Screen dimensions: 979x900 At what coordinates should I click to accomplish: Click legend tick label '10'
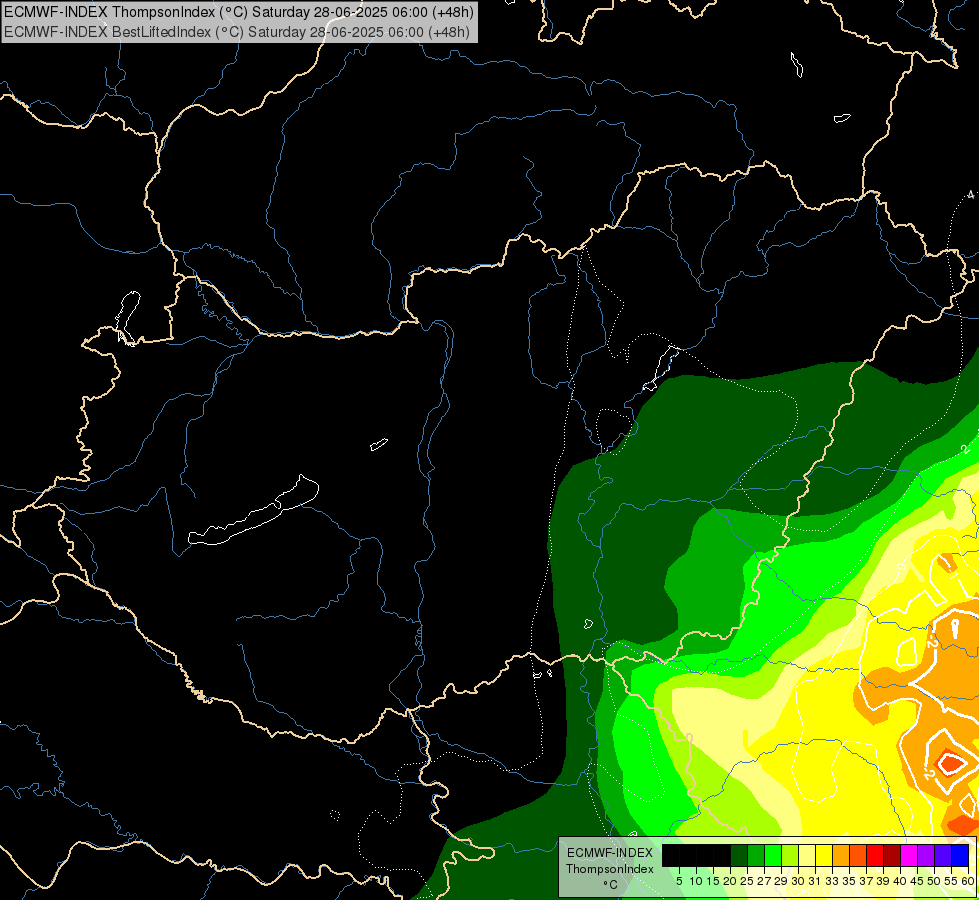point(696,881)
